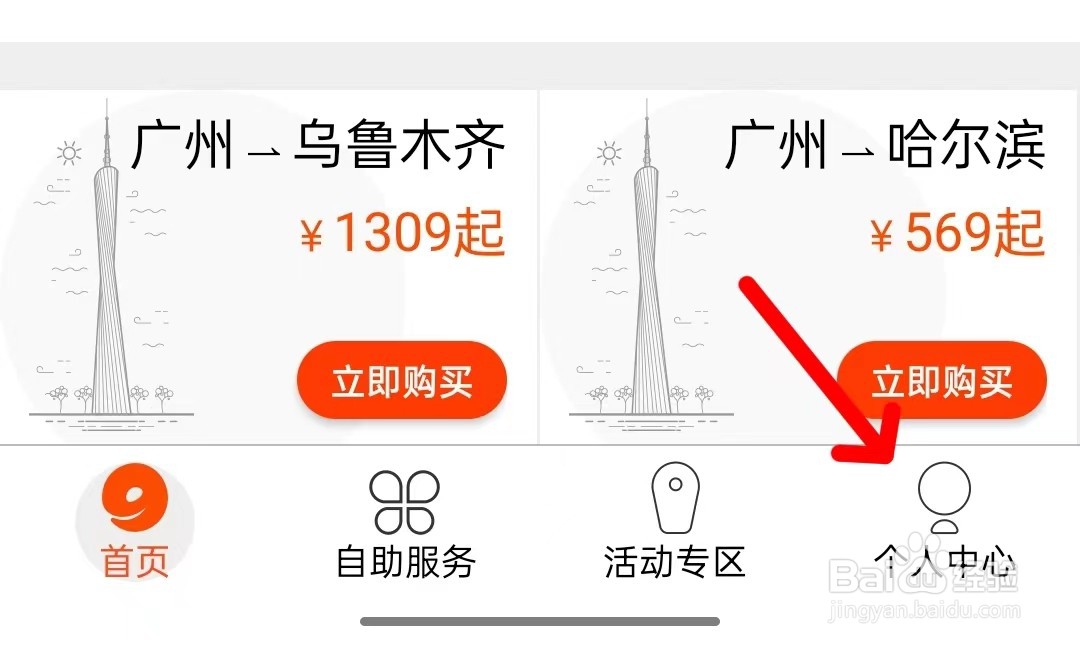Switch to the 自助服务 tab label

(405, 561)
